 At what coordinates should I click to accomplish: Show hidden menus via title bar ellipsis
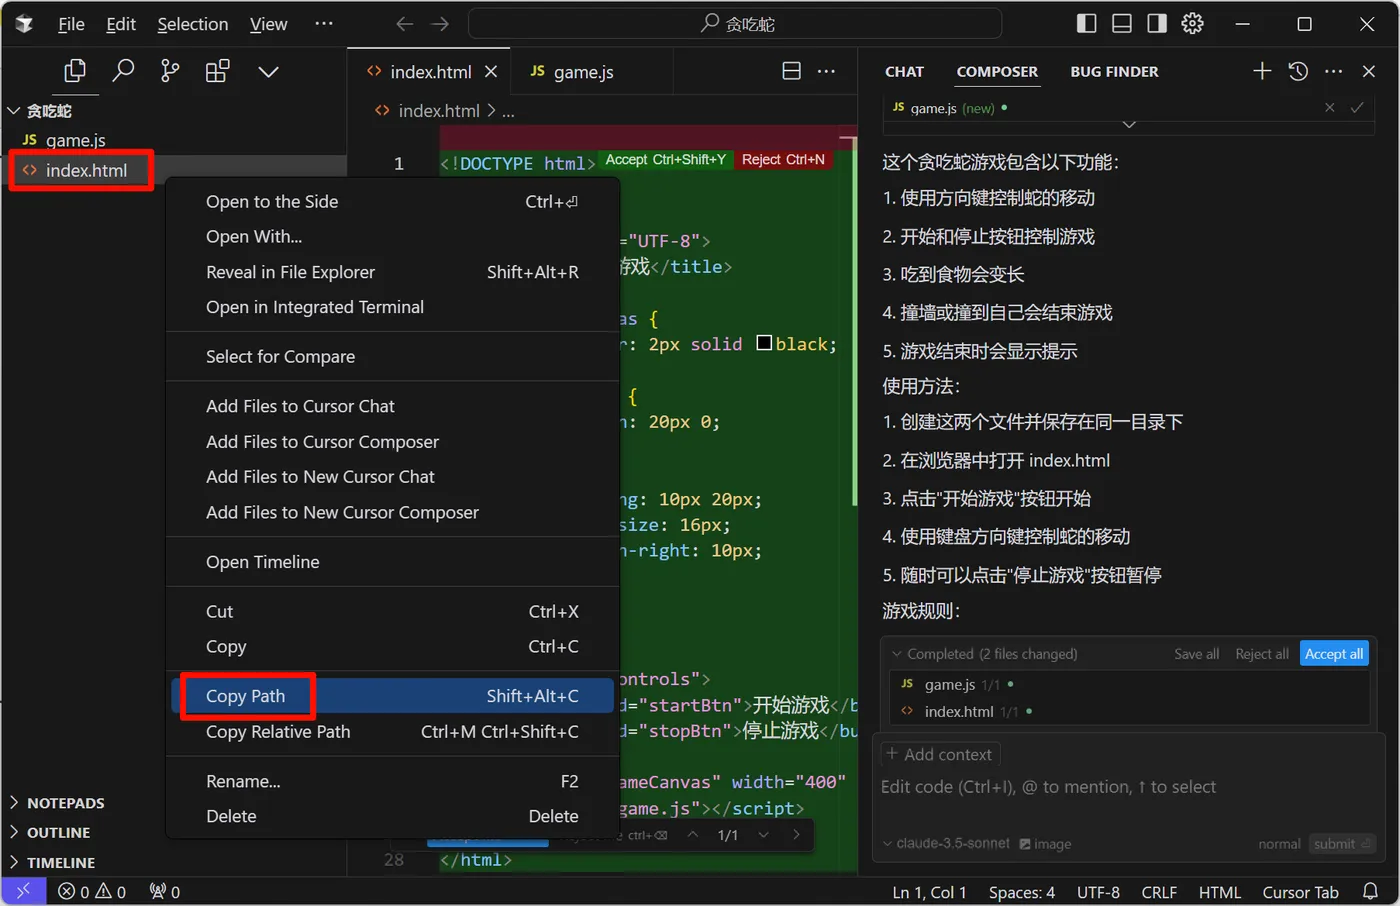click(x=324, y=23)
